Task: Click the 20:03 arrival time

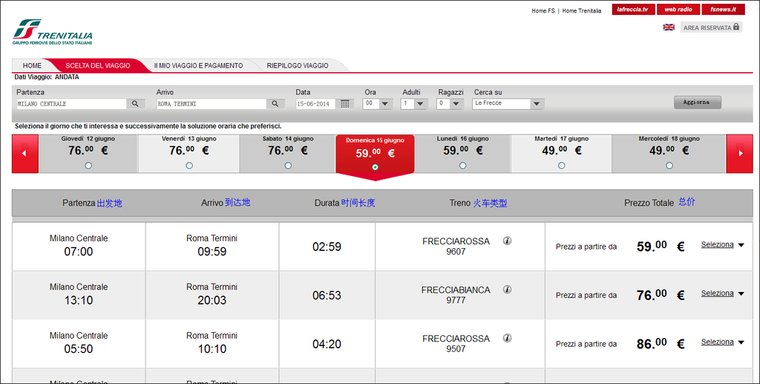Action: tap(212, 300)
